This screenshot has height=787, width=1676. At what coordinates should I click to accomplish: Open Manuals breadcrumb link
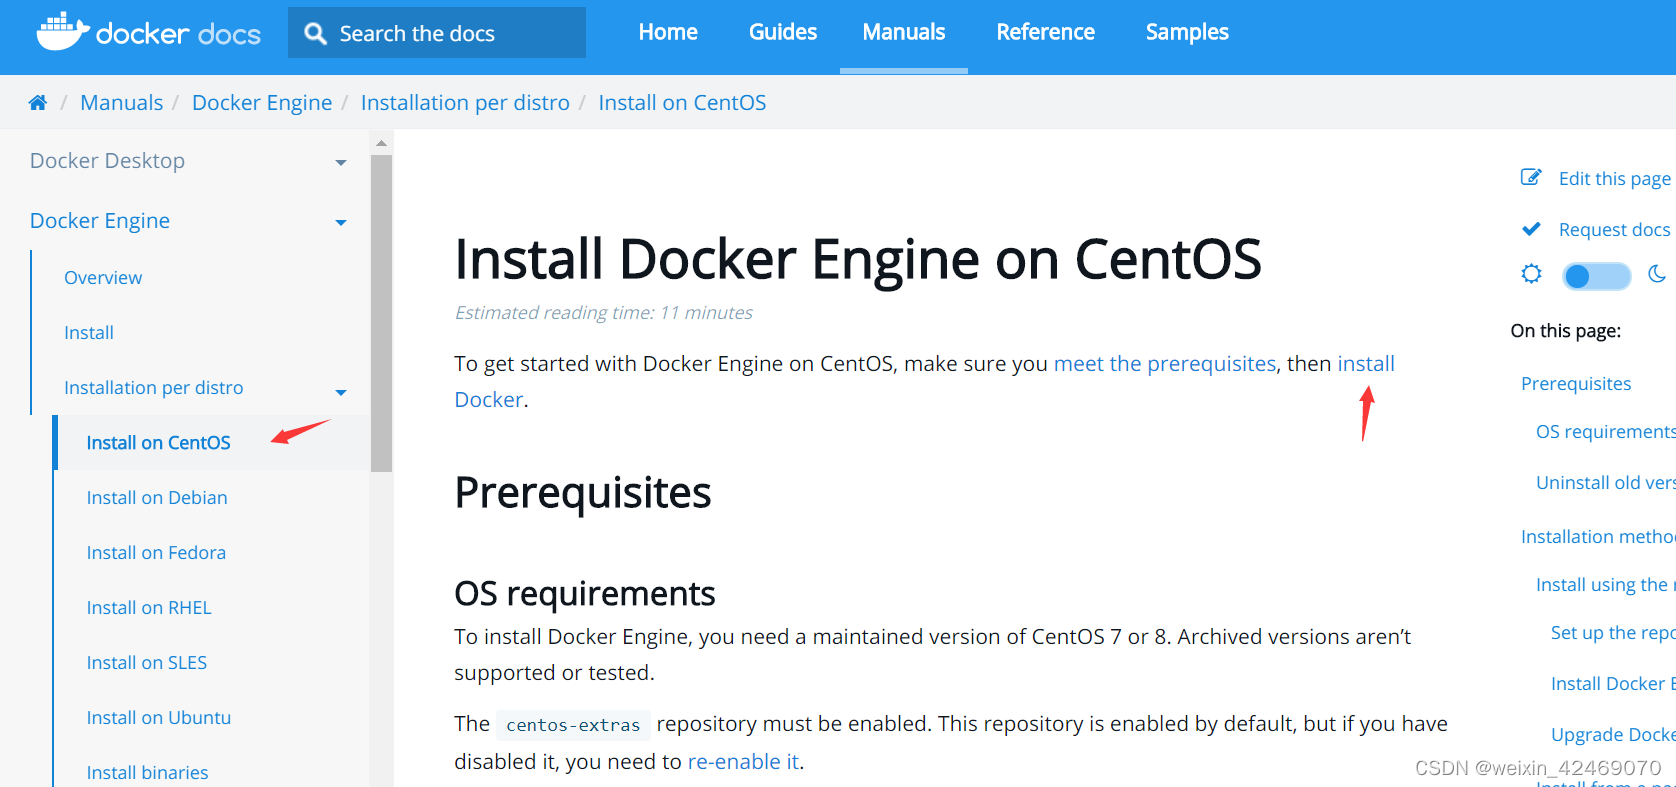[121, 103]
